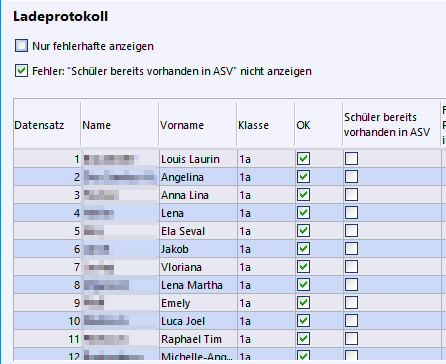
Task: Click the Klasse column header
Action: pyautogui.click(x=266, y=125)
